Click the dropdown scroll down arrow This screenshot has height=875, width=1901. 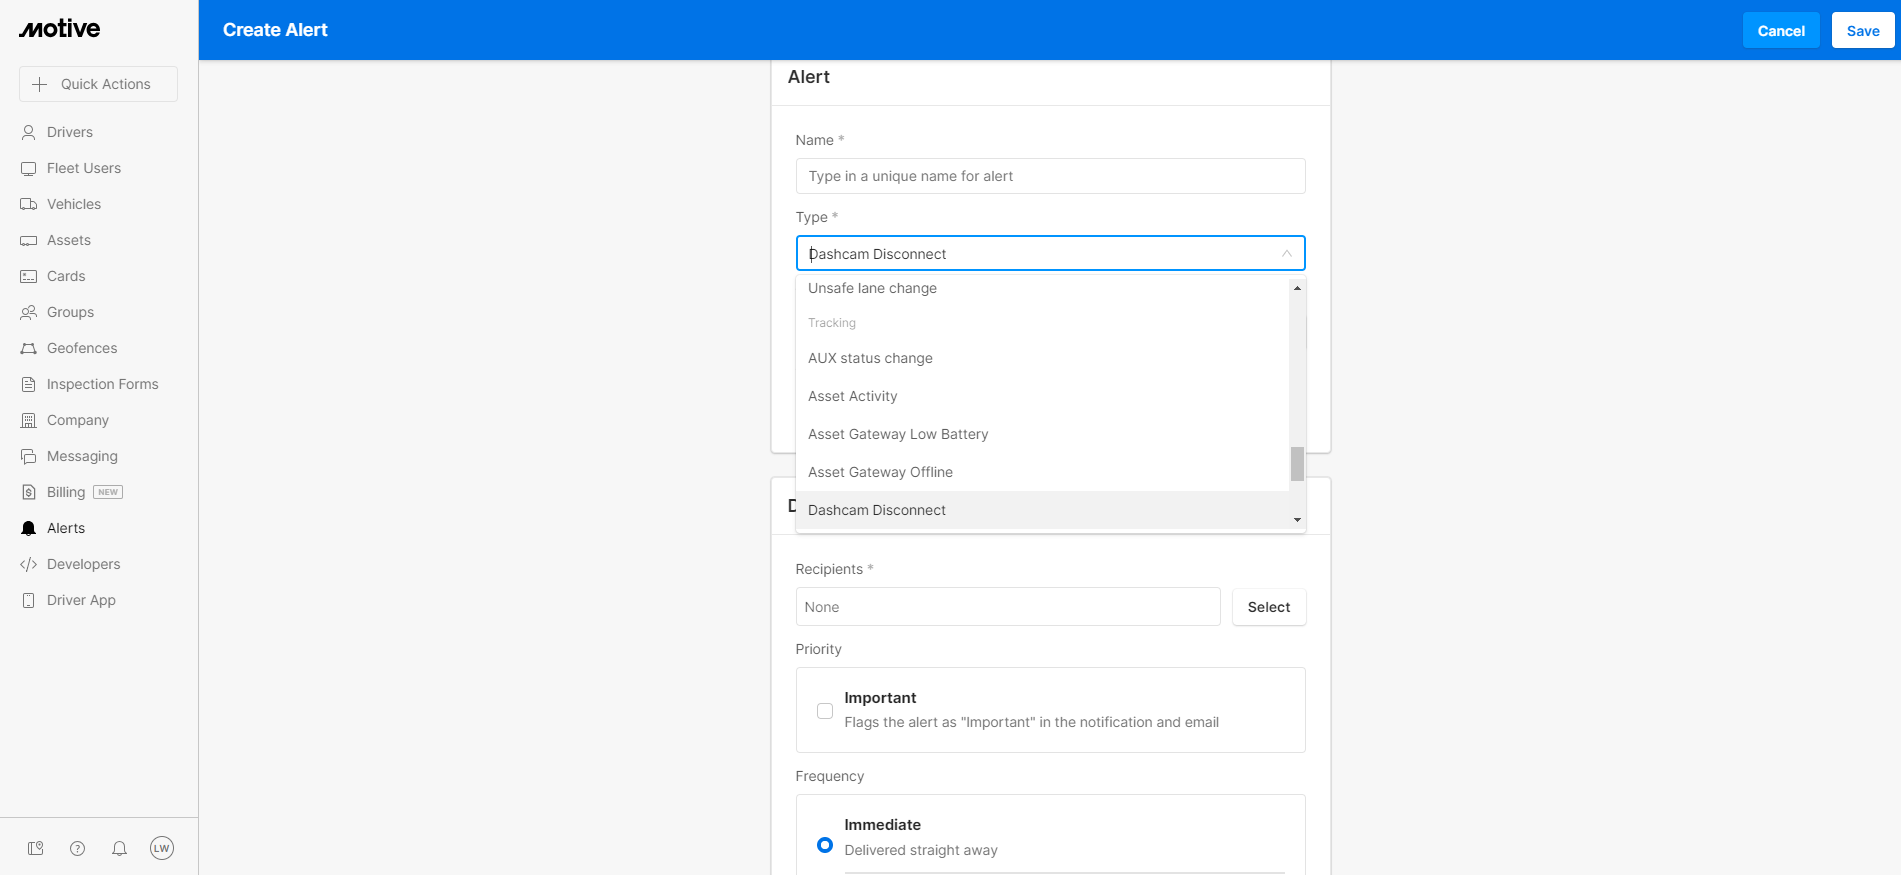pyautogui.click(x=1297, y=520)
